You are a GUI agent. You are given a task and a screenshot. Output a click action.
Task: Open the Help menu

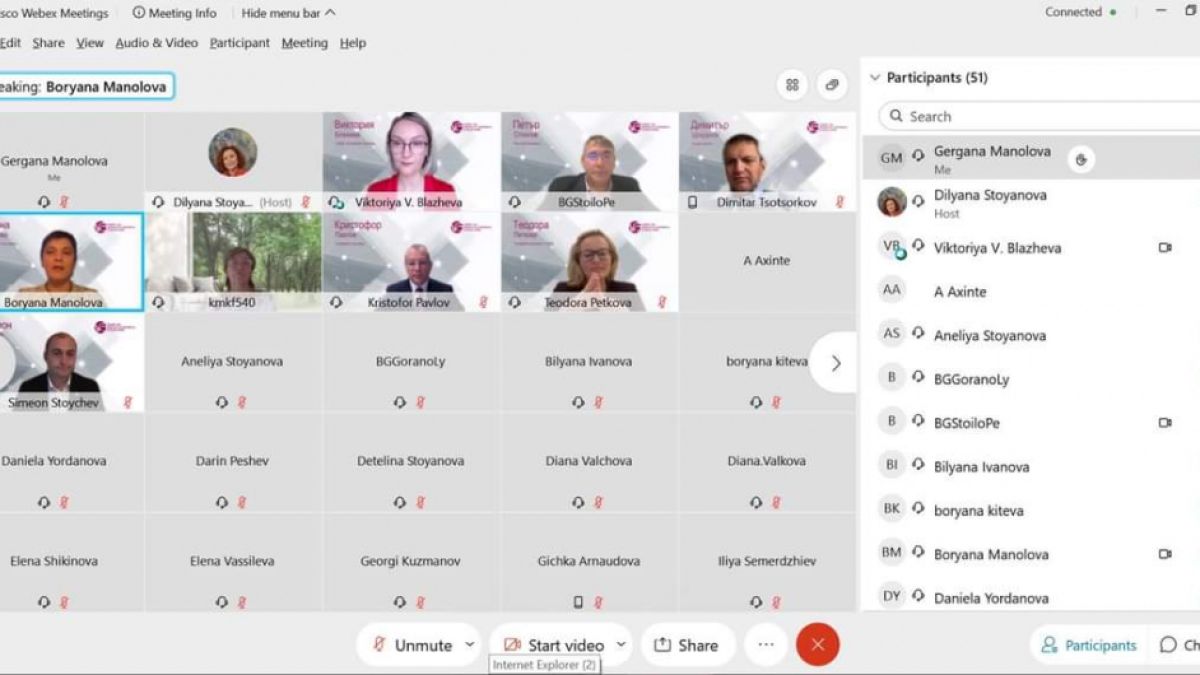352,43
